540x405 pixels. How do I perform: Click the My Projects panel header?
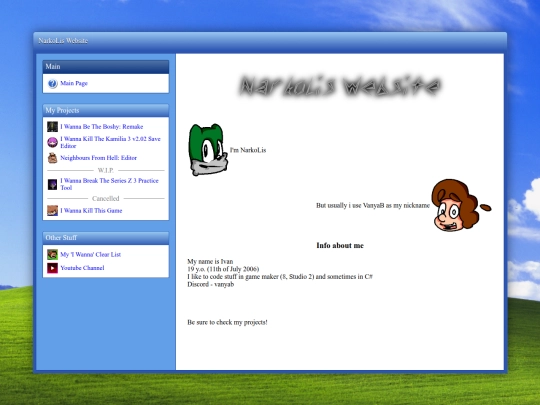pyautogui.click(x=106, y=111)
